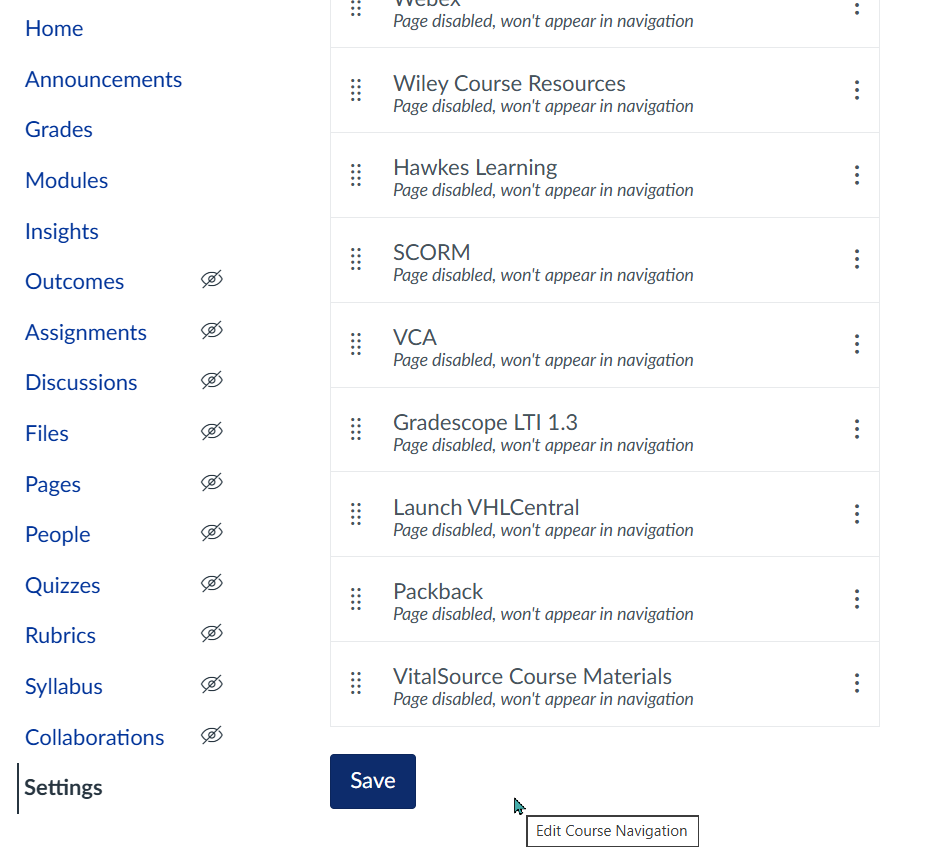
Task: Toggle visibility of the Assignments page
Action: point(211,331)
